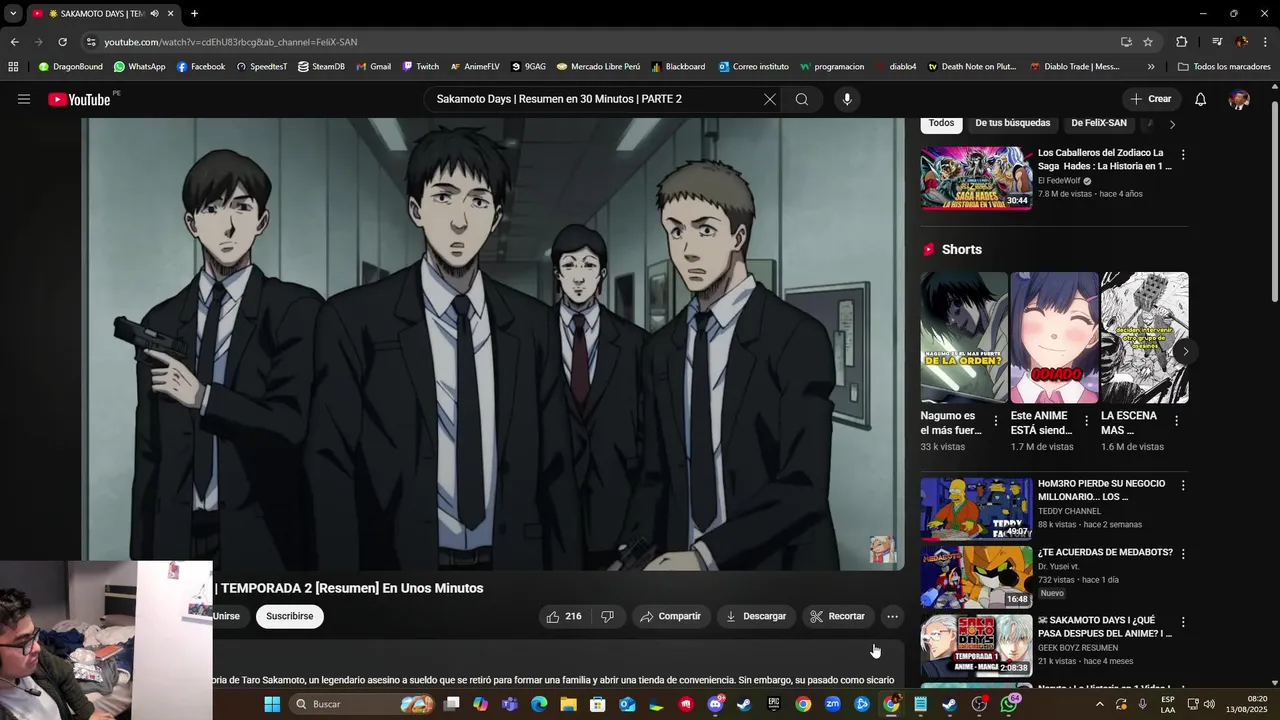The height and width of the screenshot is (720, 1280).
Task: Open more actions ellipsis under video
Action: pos(892,616)
